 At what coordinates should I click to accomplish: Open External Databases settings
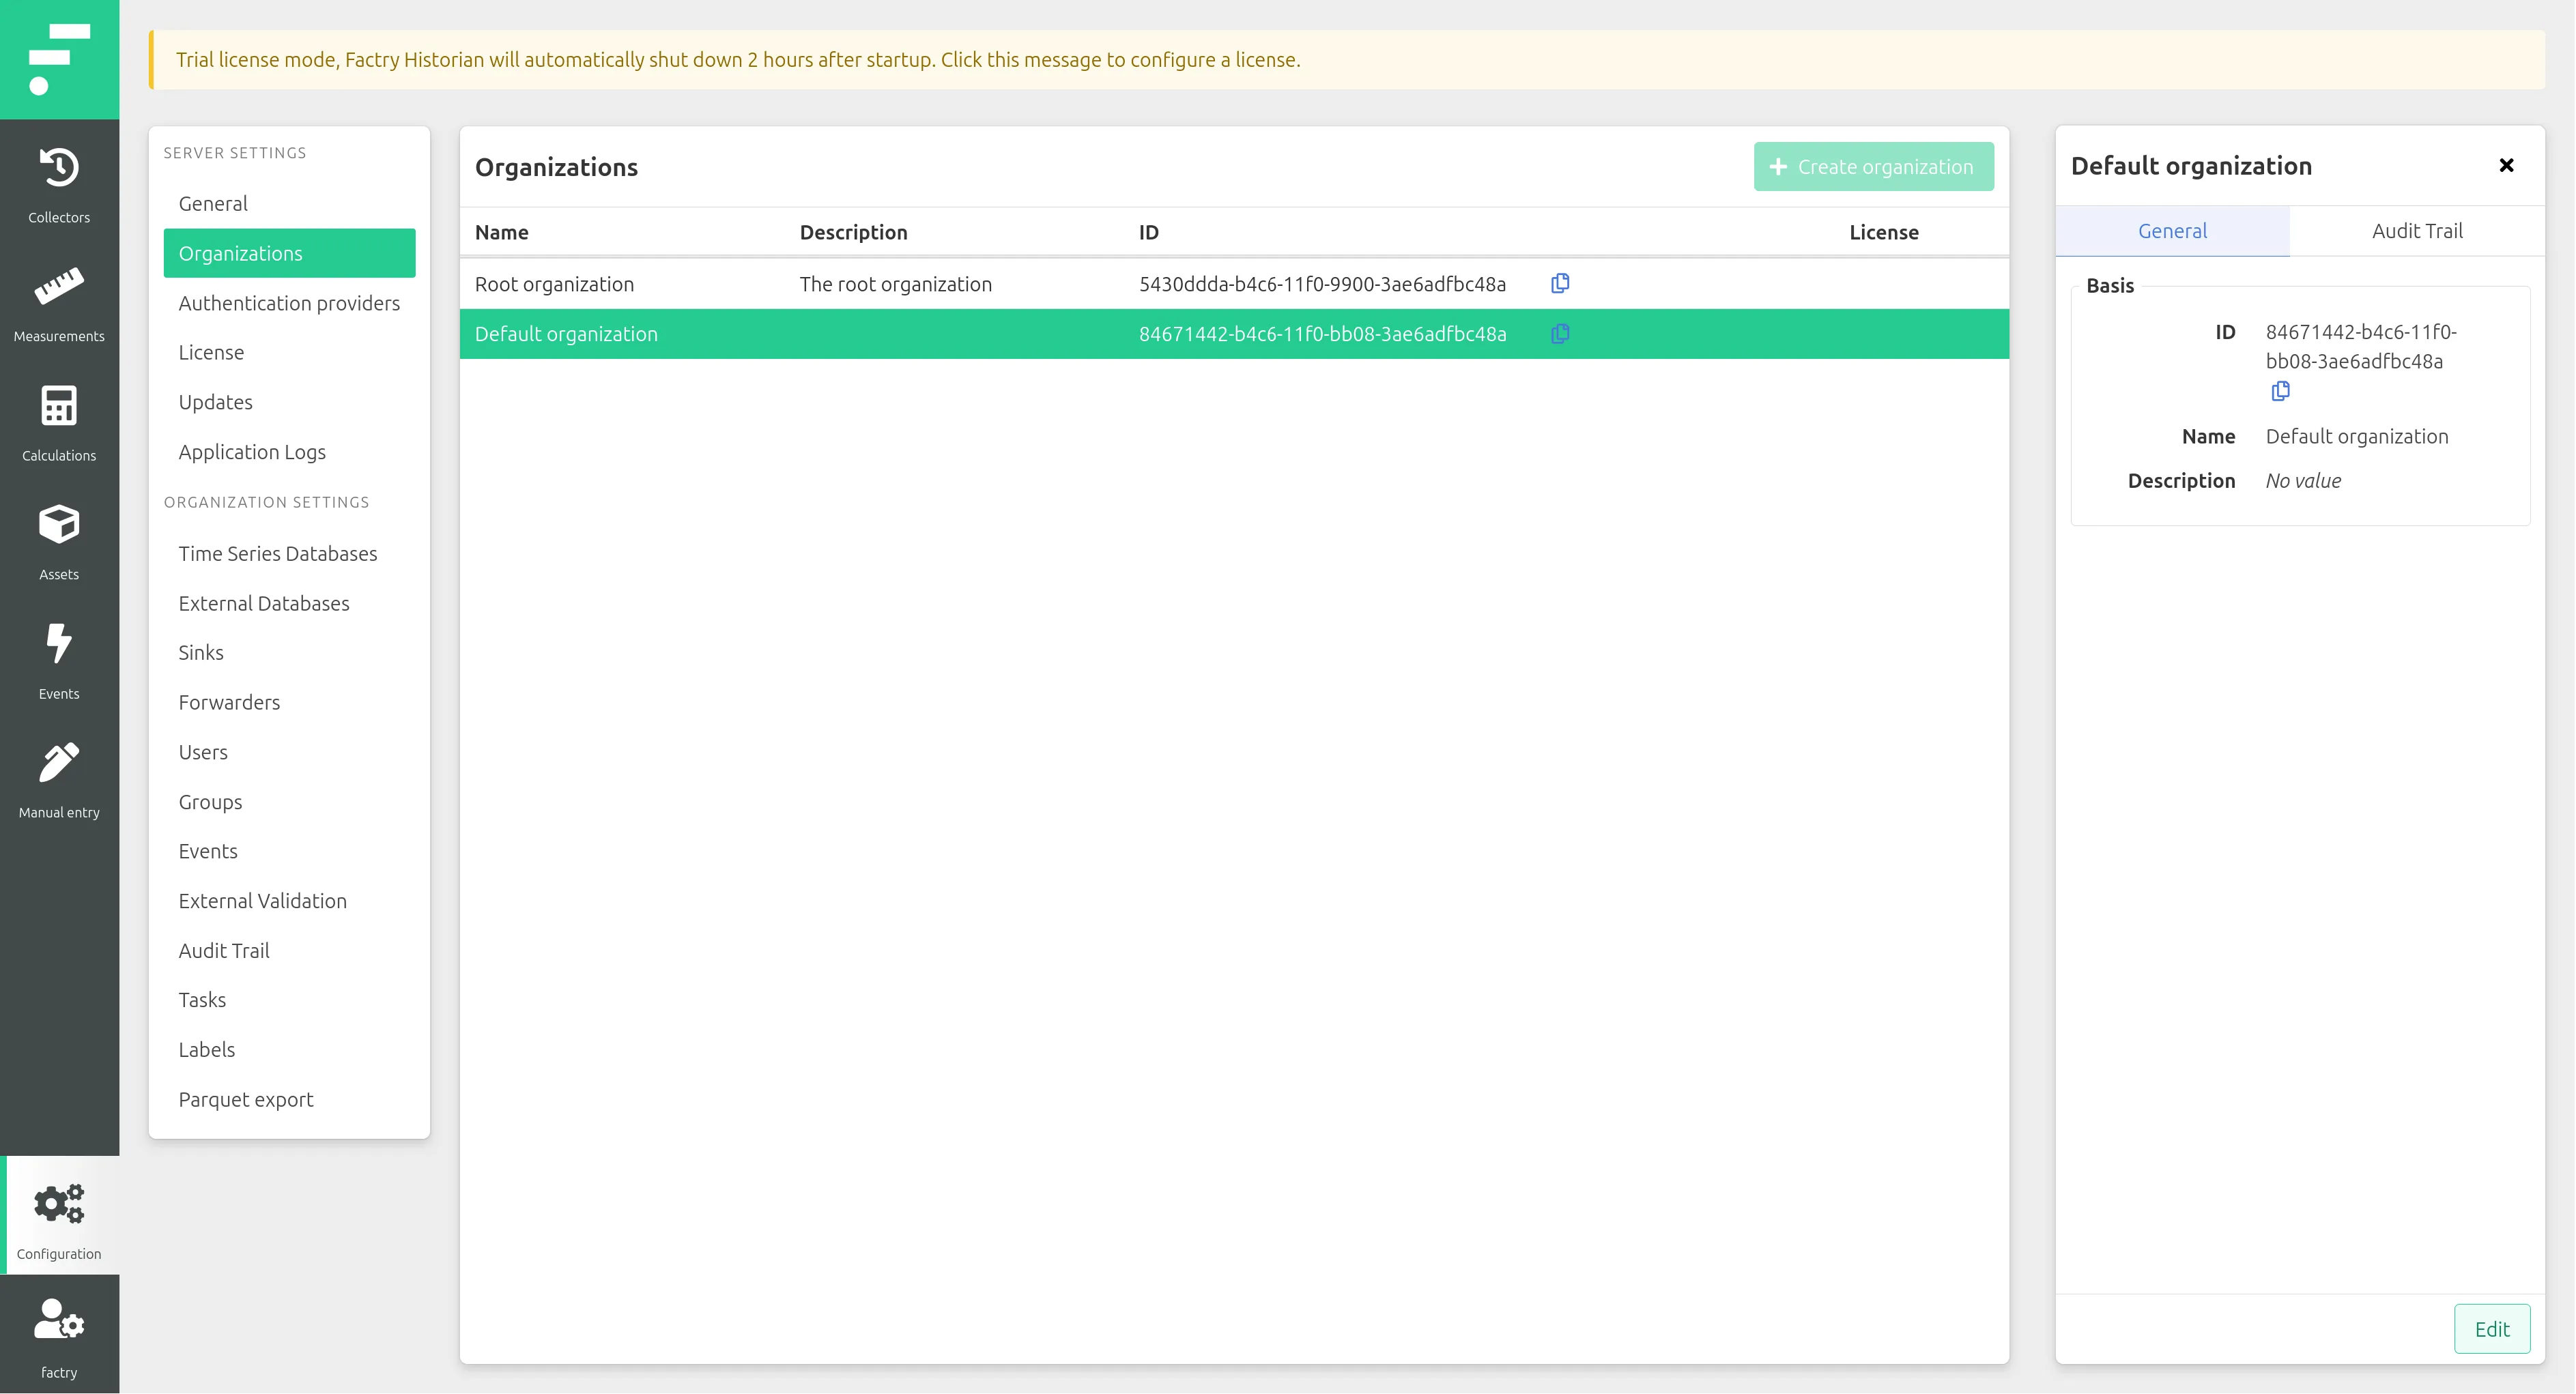pyautogui.click(x=289, y=603)
